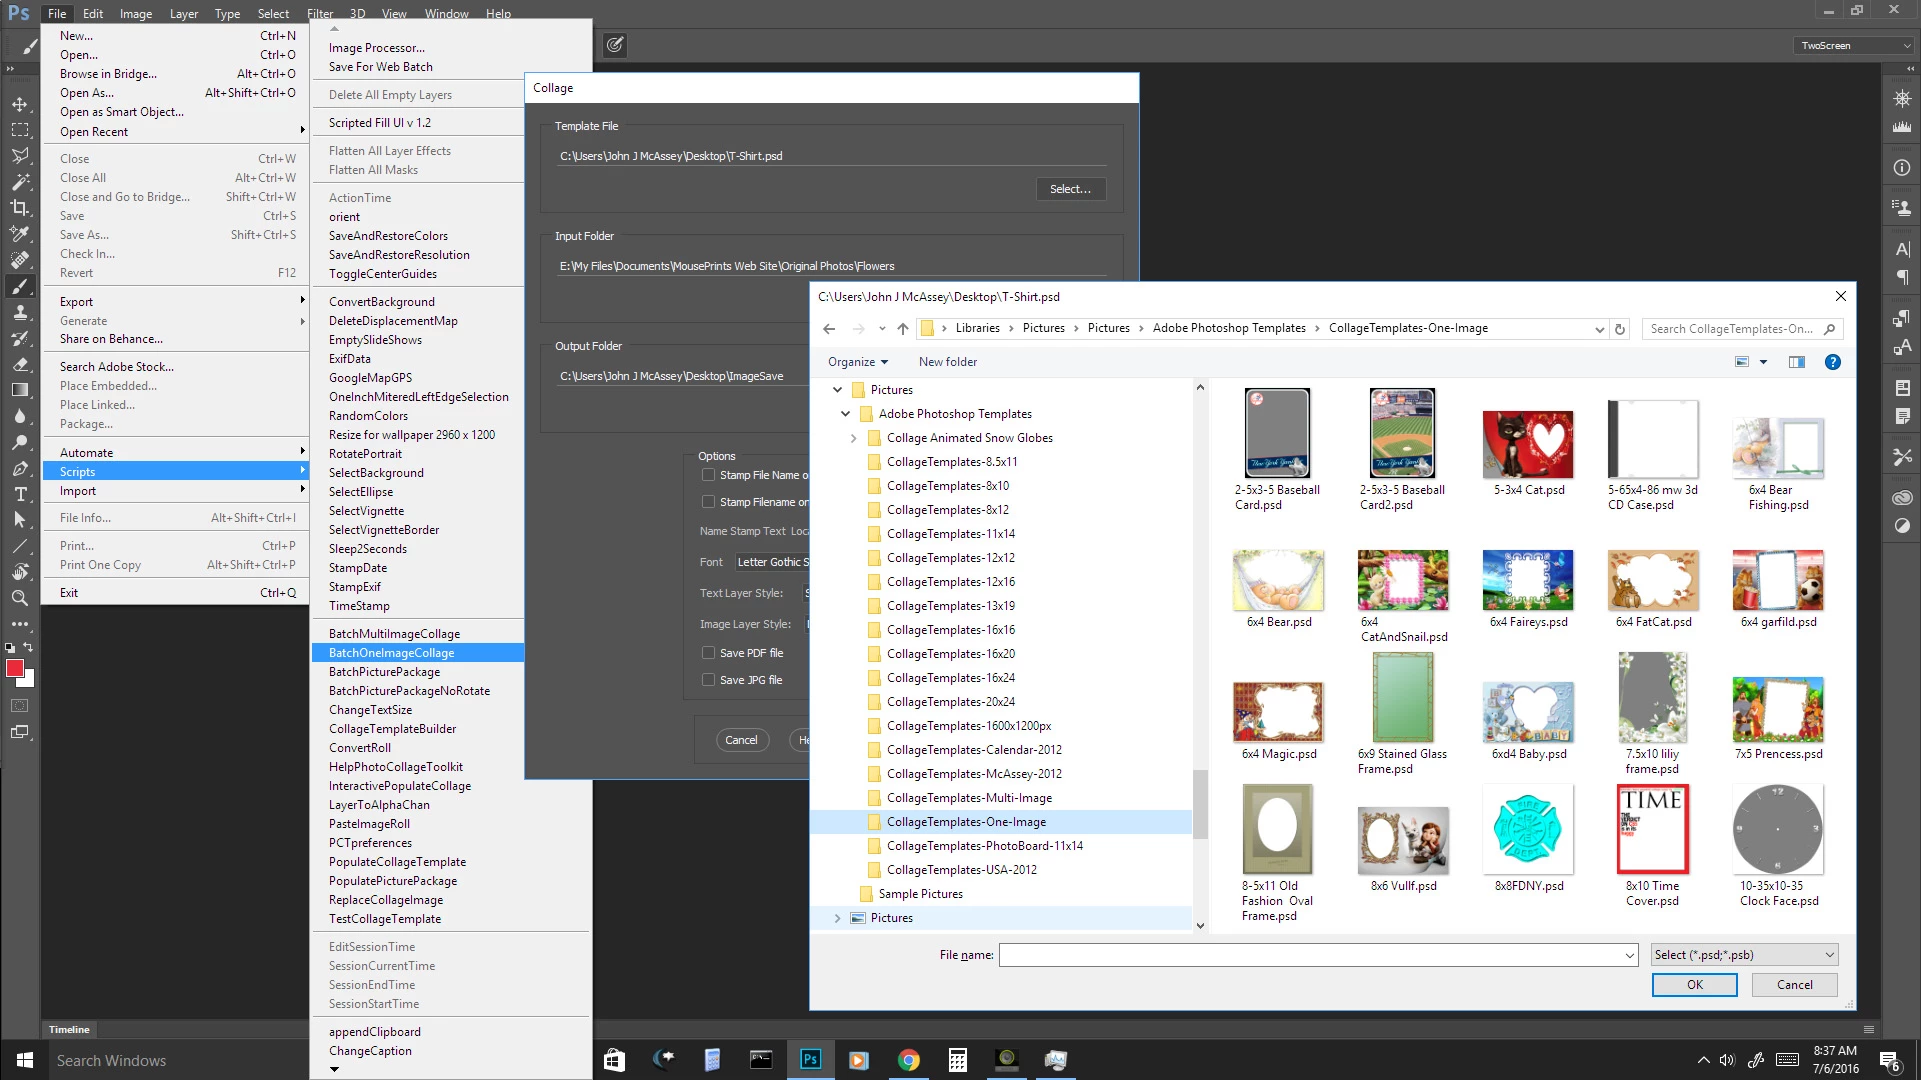Expand the Collage Animated Snow Globes folder
The image size is (1921, 1080).
(853, 438)
